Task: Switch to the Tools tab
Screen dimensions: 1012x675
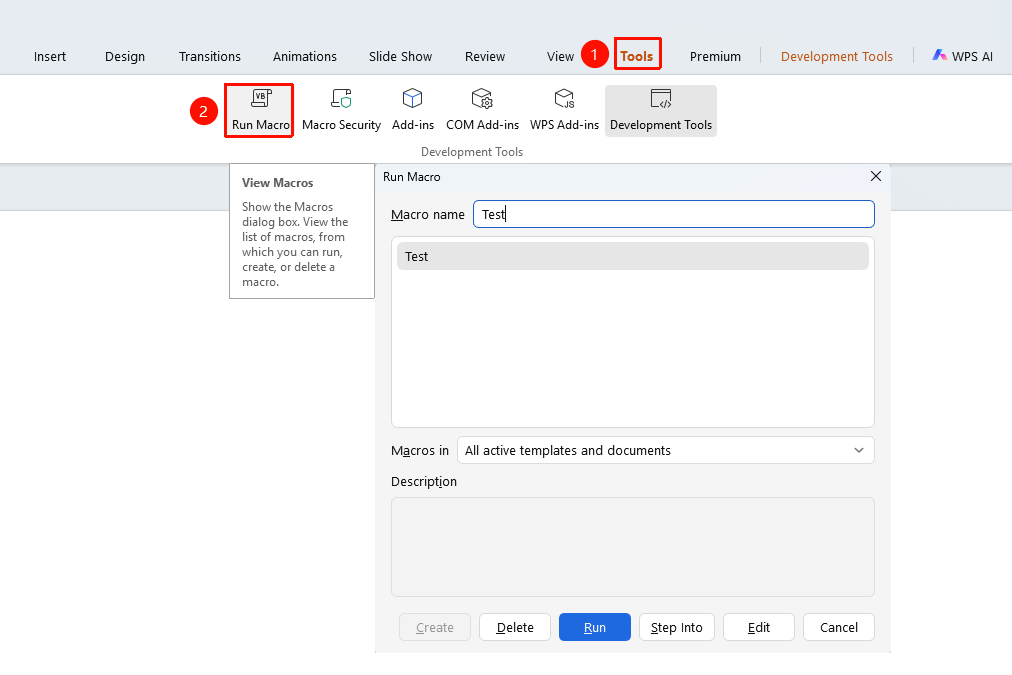Action: pyautogui.click(x=637, y=56)
